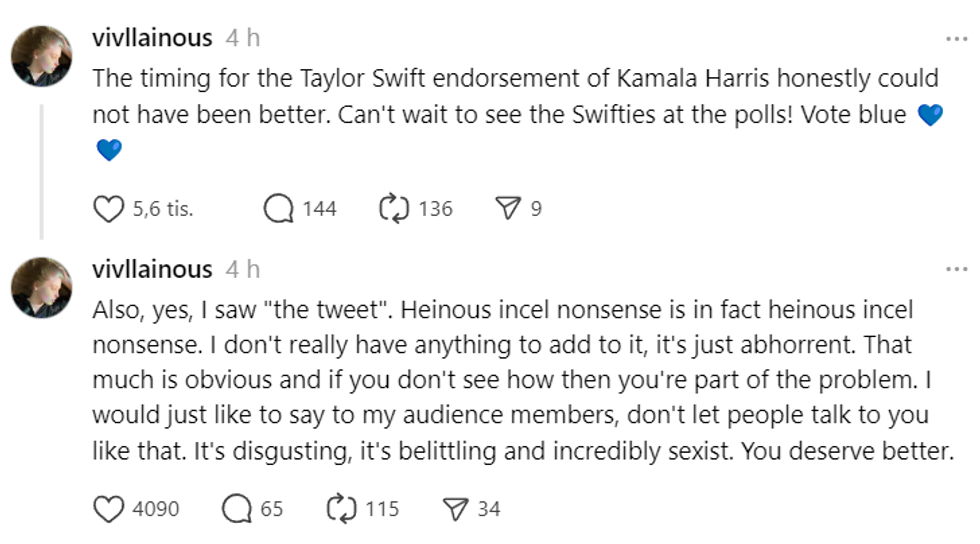Open replies on the second post
Image resolution: width=980 pixels, height=544 pixels.
point(236,509)
